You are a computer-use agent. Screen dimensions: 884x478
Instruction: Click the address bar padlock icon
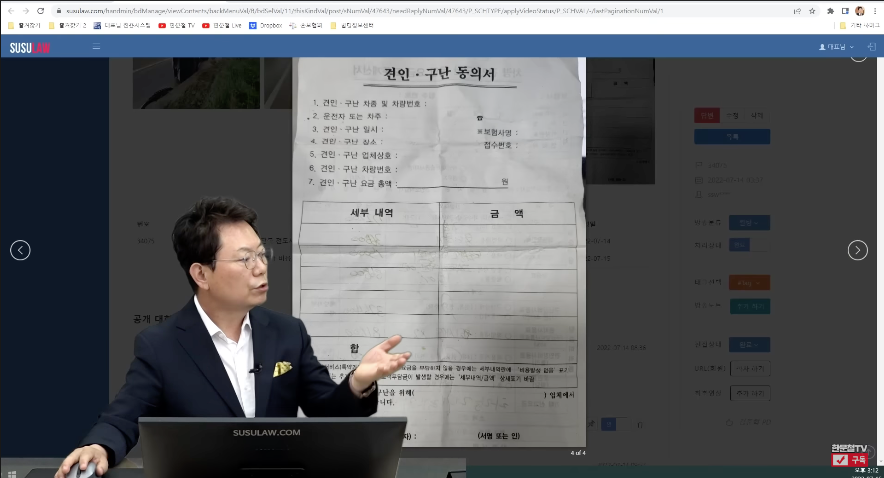point(59,11)
